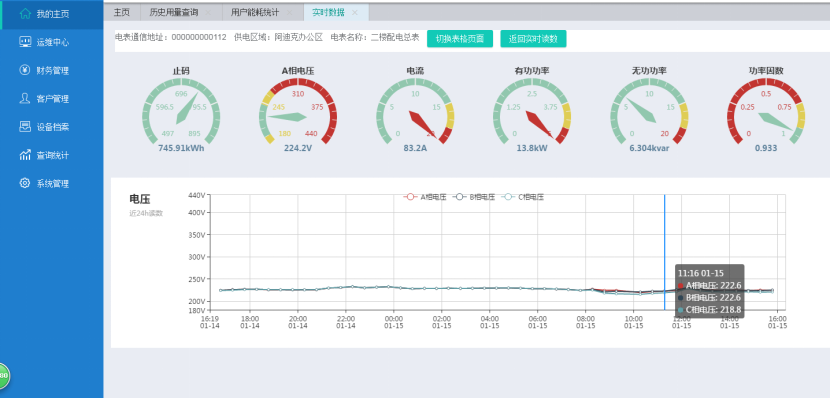
Task: Click the 查询统计 chart icon
Action: point(25,155)
